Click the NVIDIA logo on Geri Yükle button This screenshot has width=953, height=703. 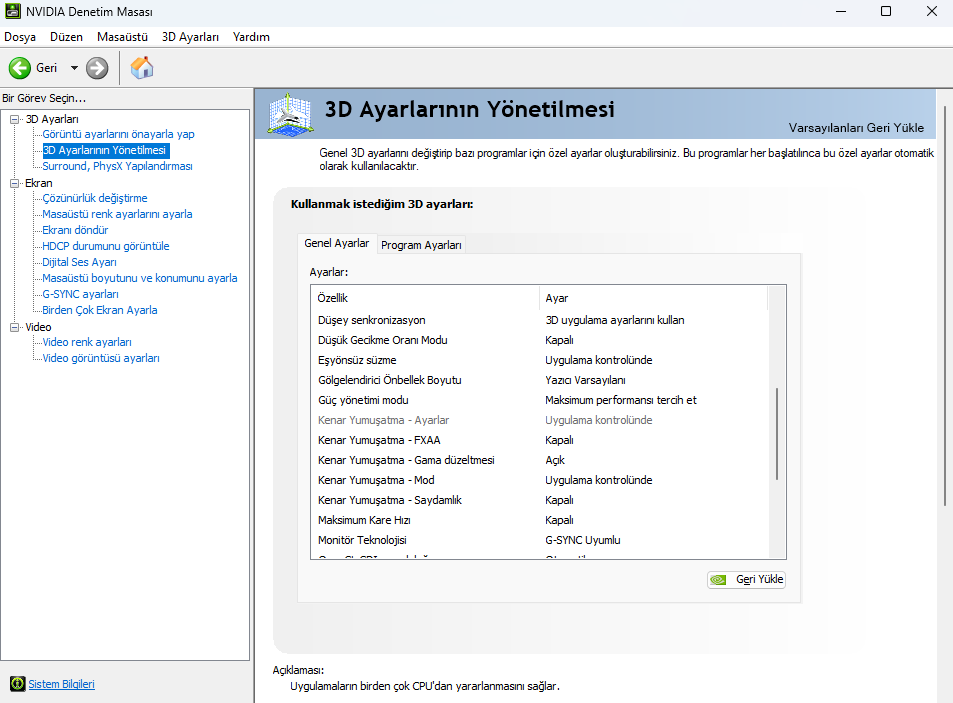point(718,580)
